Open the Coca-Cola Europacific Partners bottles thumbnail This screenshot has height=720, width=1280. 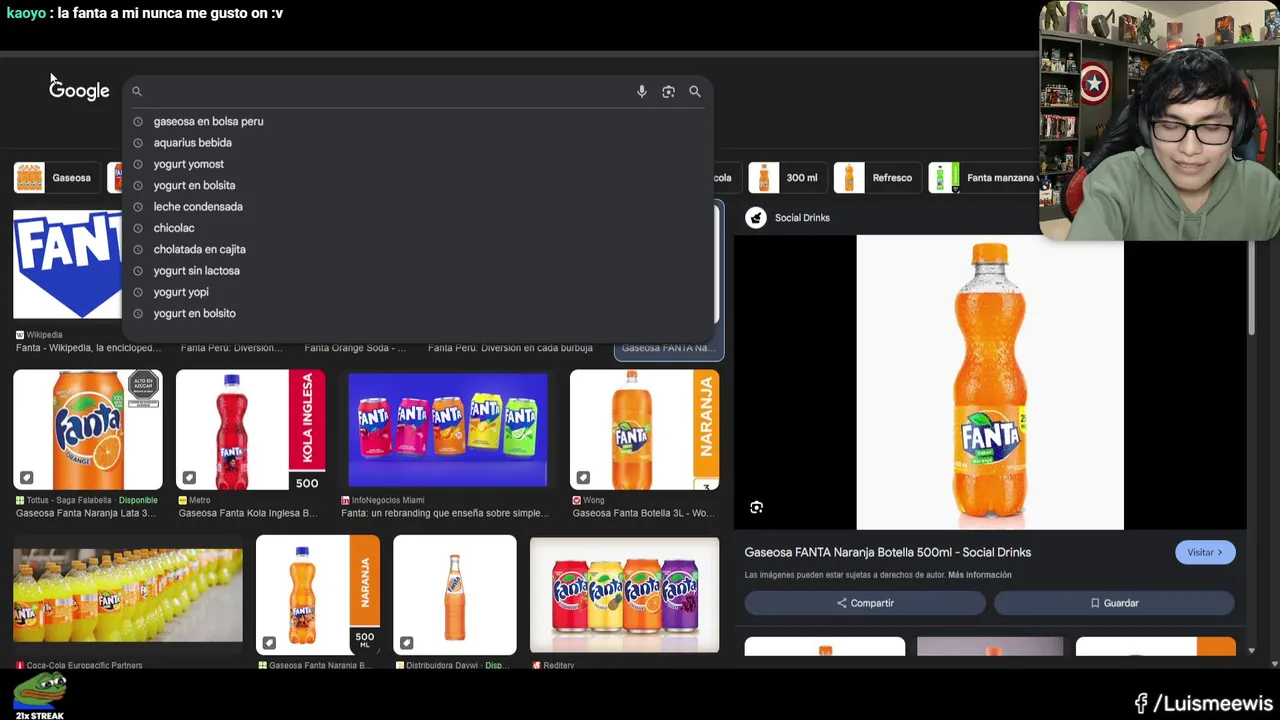128,595
